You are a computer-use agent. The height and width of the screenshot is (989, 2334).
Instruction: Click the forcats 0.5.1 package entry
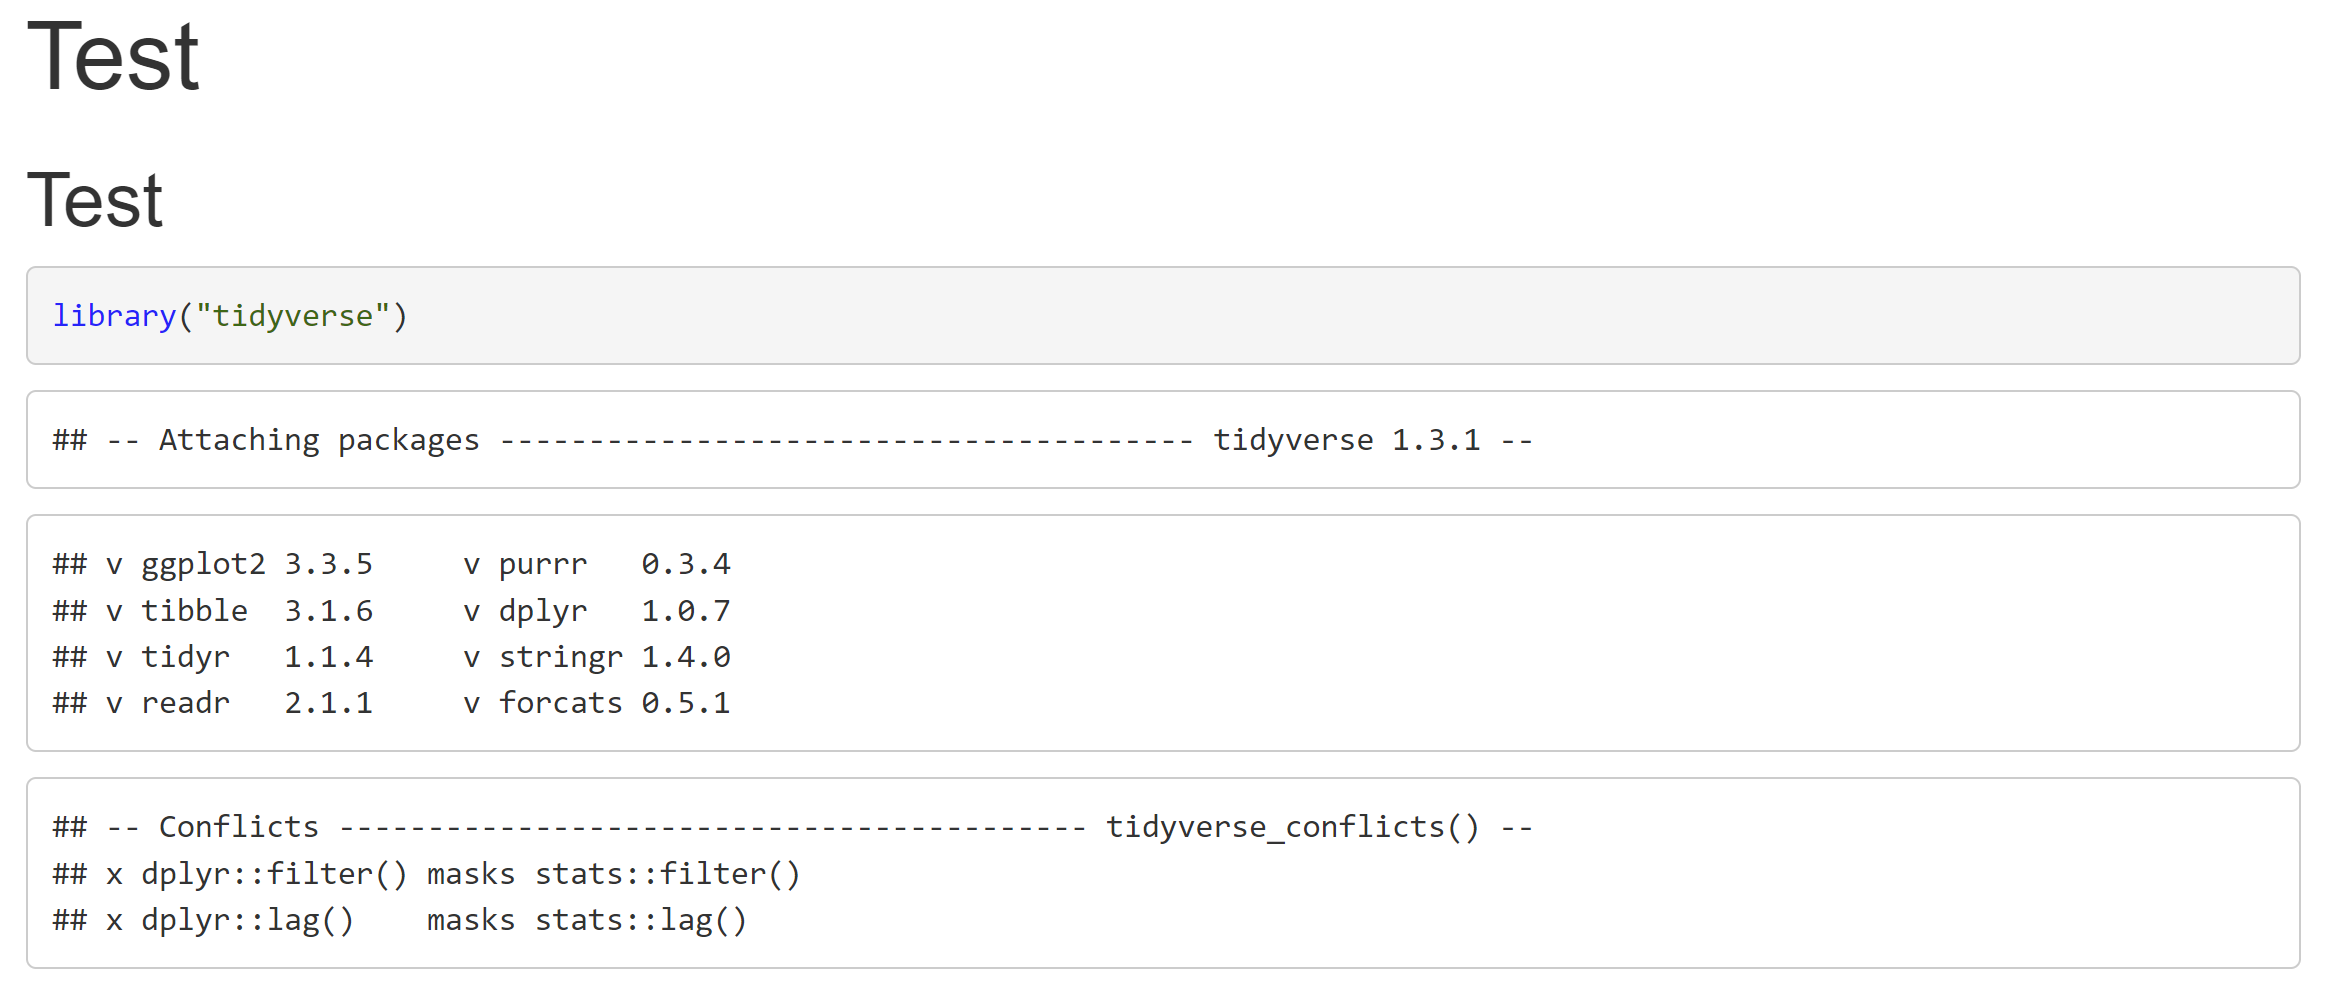[614, 703]
